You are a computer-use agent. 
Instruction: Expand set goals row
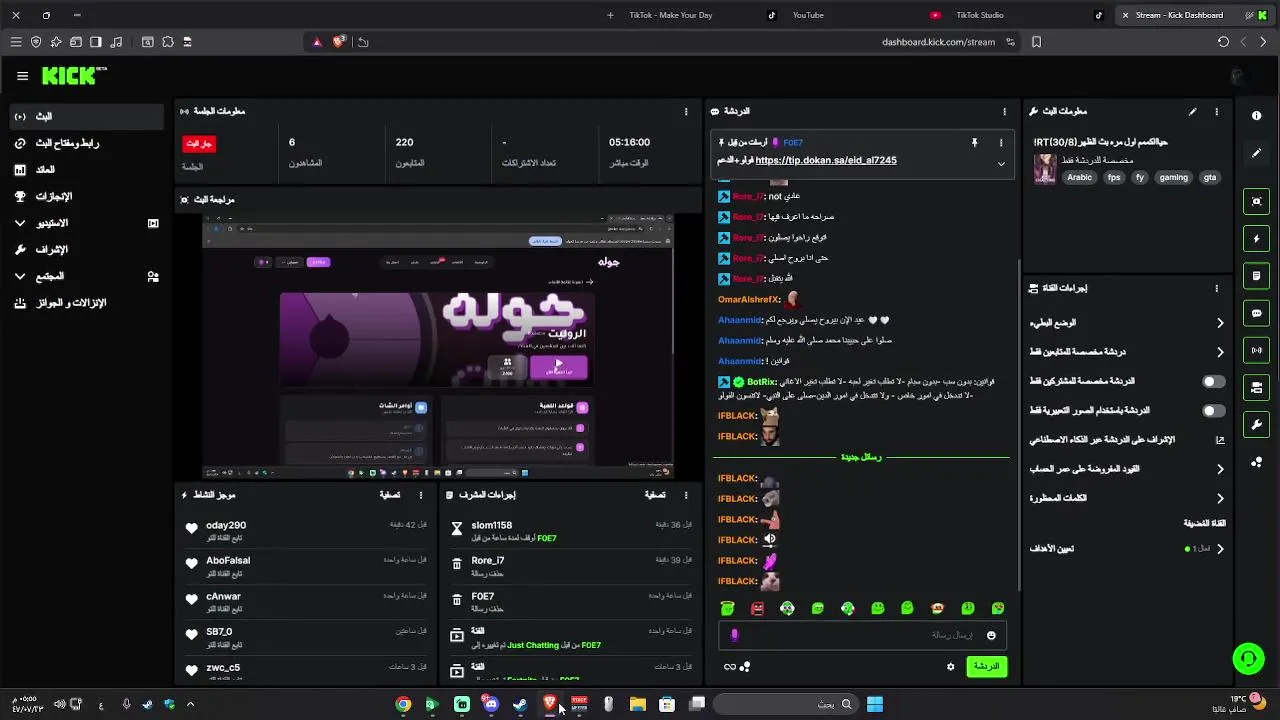1127,549
